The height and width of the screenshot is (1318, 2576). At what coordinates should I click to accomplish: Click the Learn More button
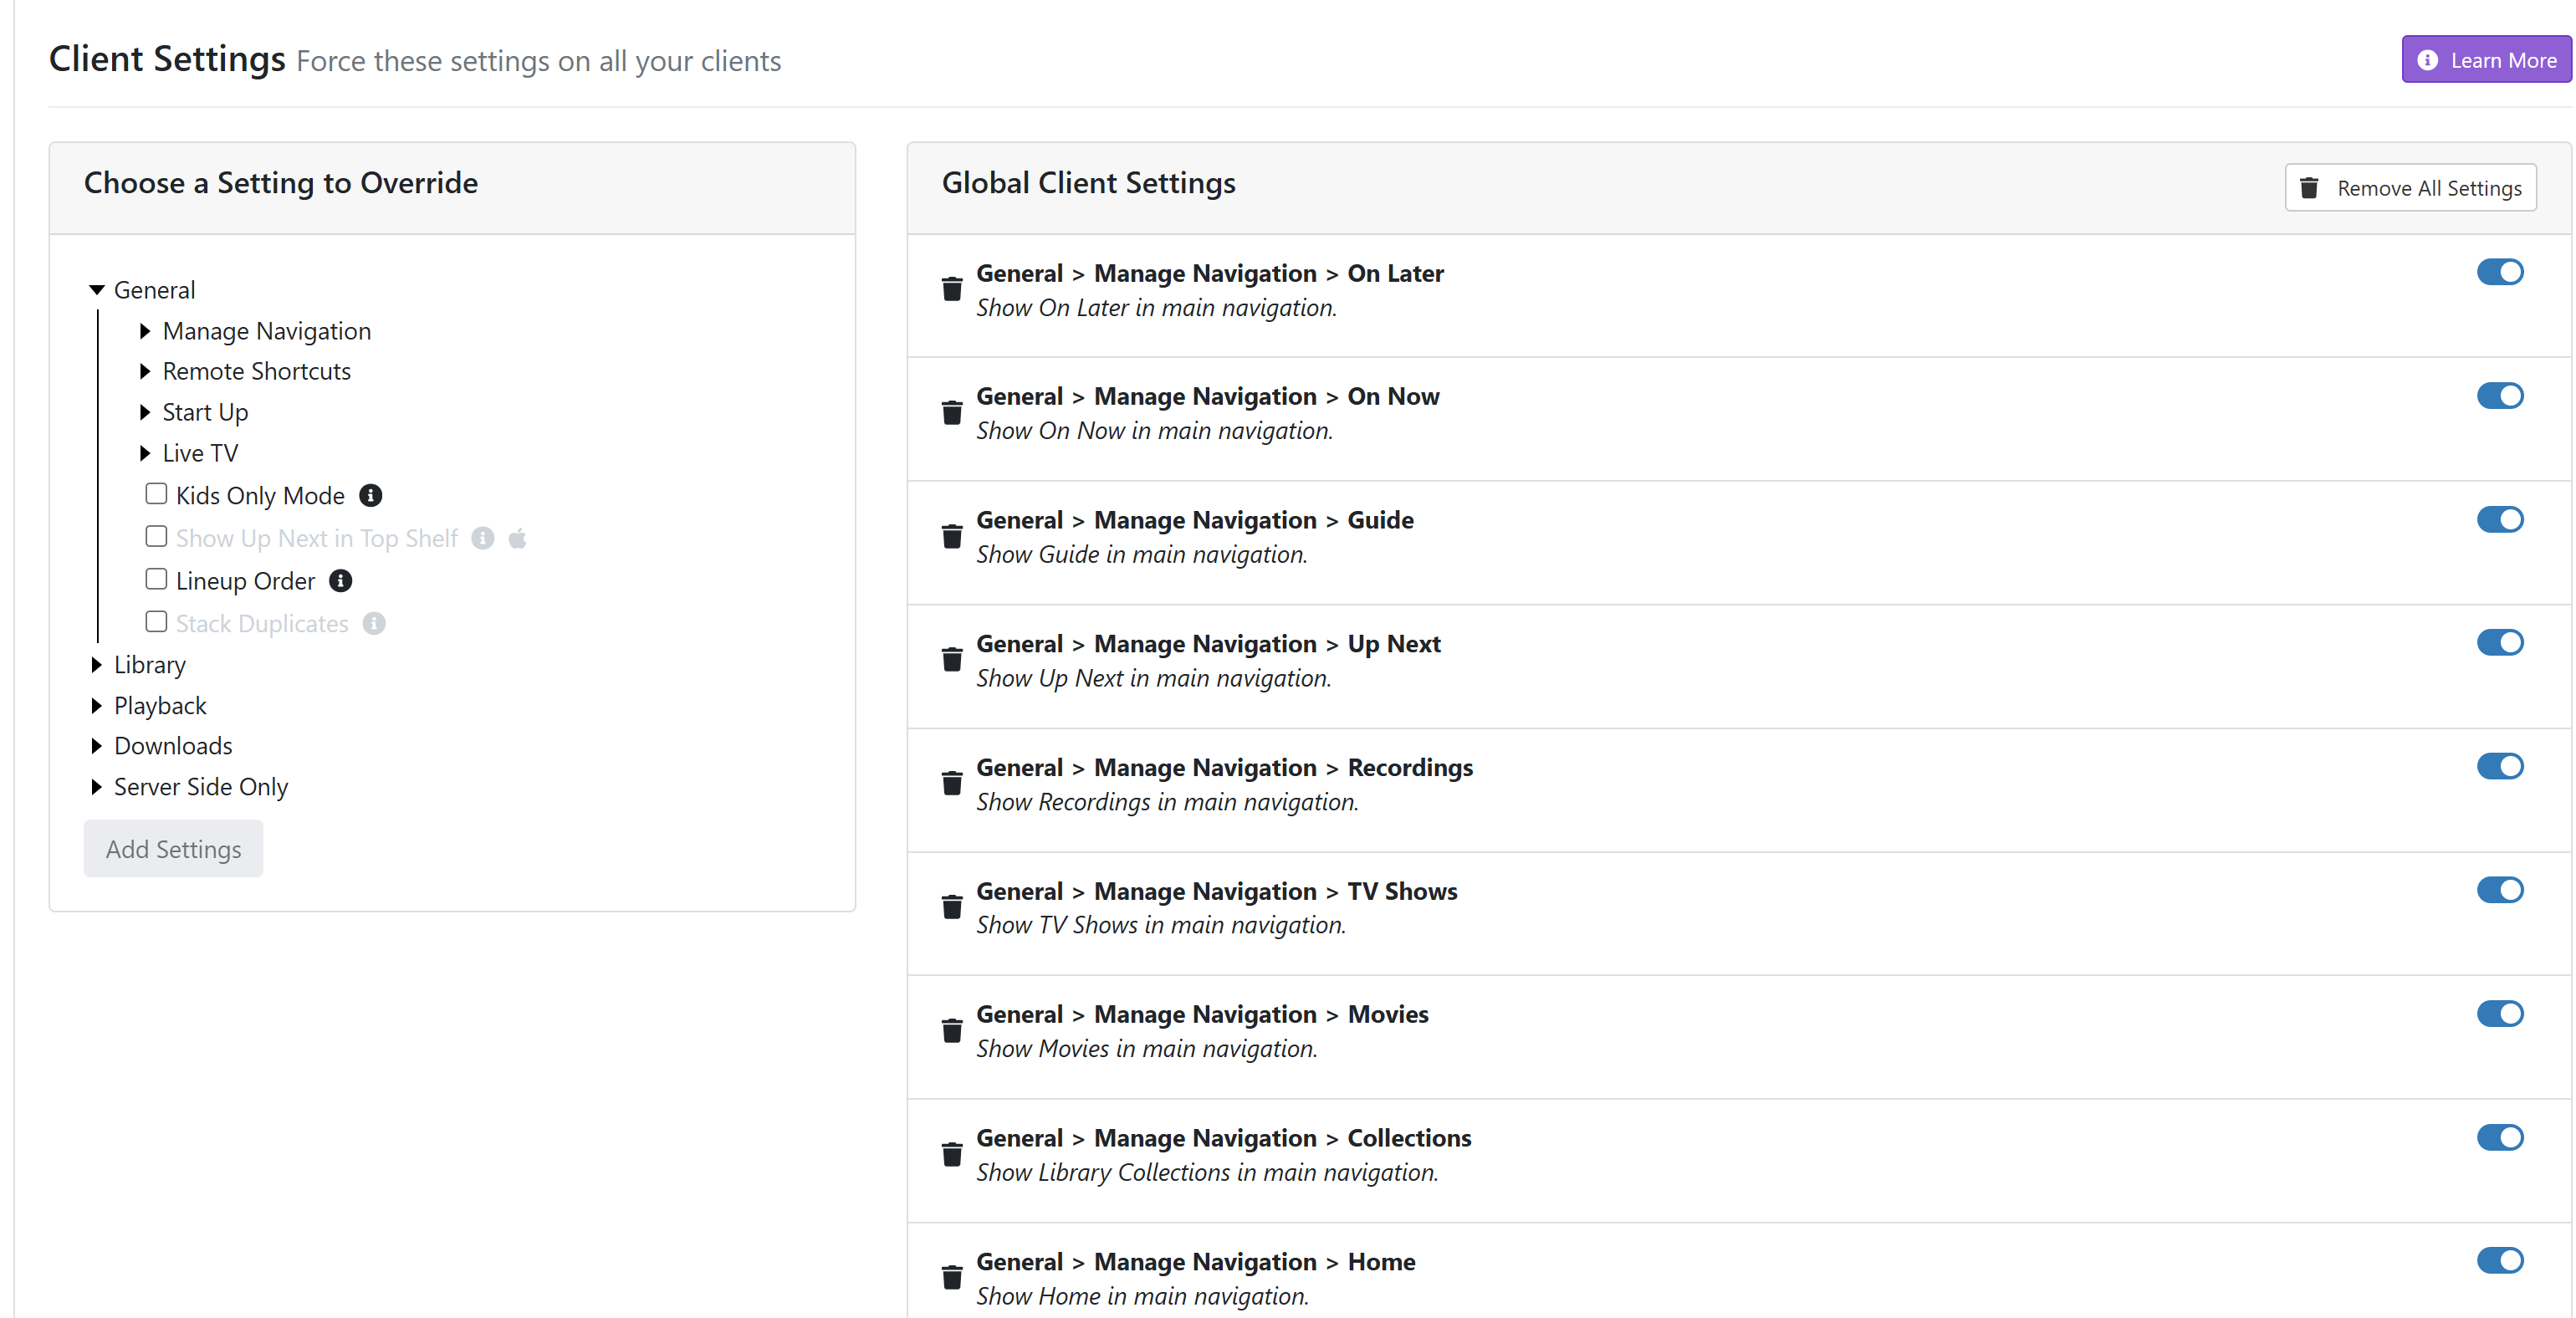tap(2486, 60)
